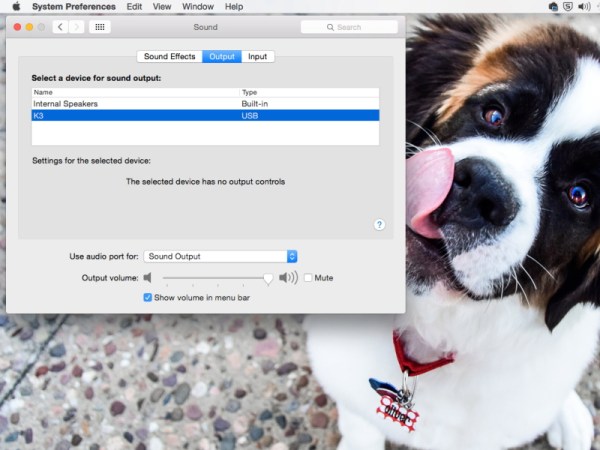Viewport: 600px width, 450px height.
Task: Expand the Sound Output audio port dropdown
Action: coord(221,257)
